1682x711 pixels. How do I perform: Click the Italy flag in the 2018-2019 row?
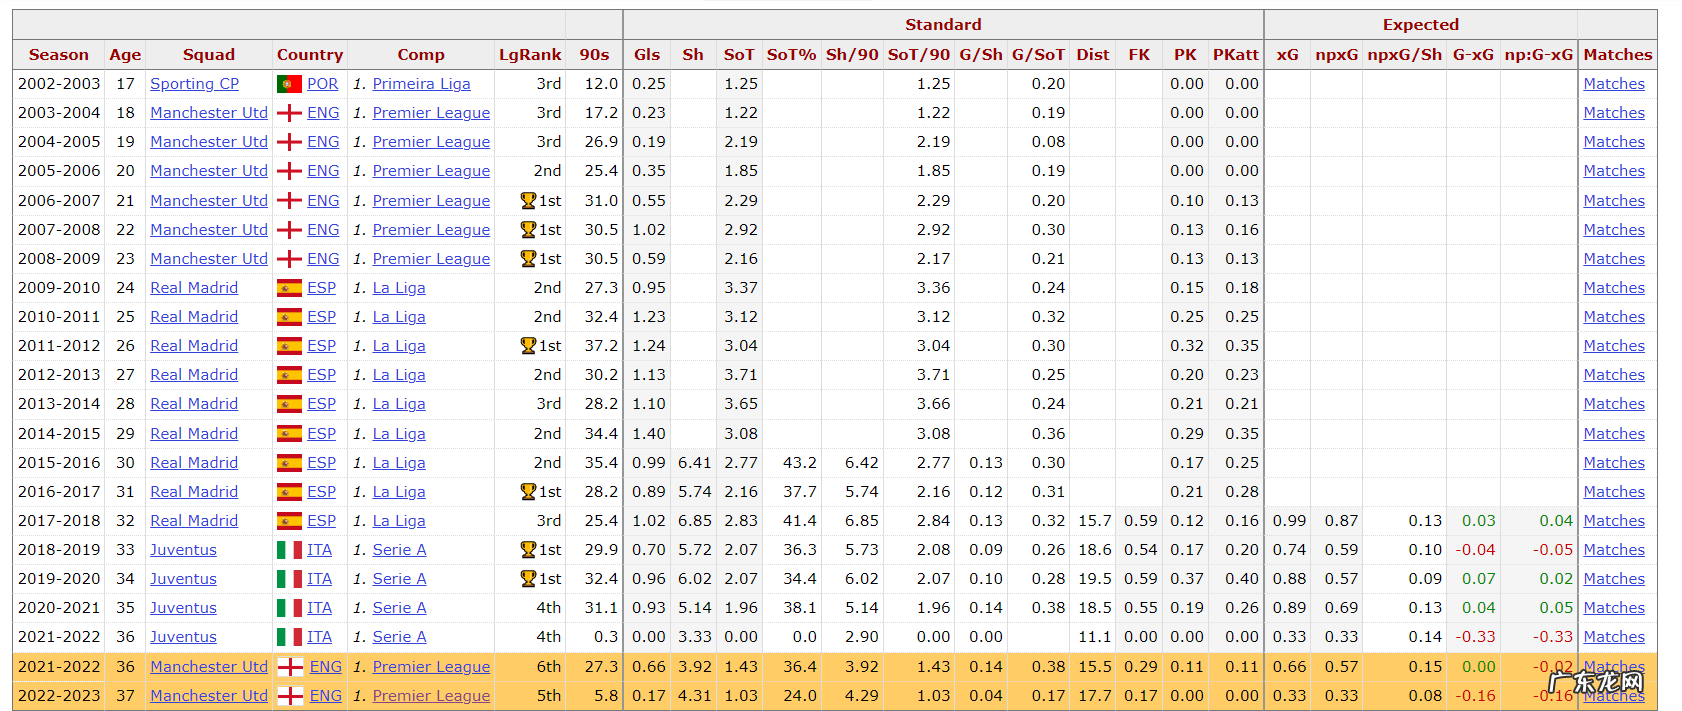pyautogui.click(x=289, y=550)
